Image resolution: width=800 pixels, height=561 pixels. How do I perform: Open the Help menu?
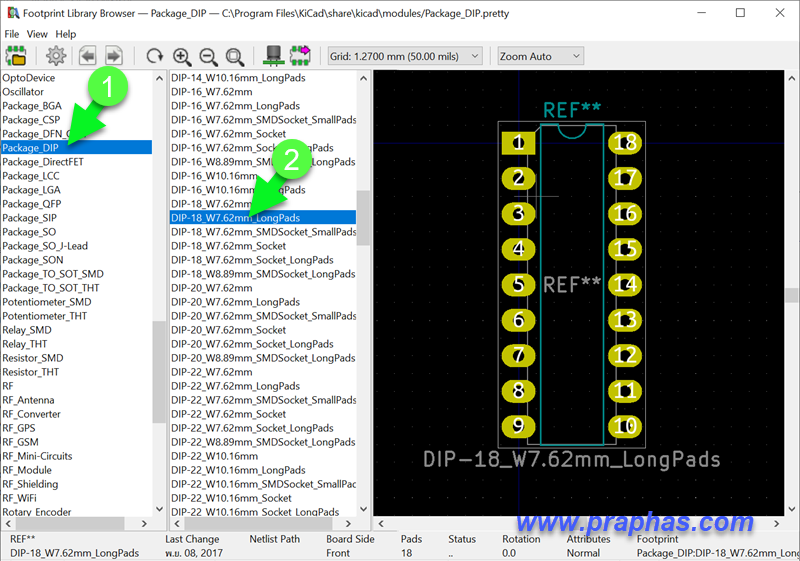(66, 34)
